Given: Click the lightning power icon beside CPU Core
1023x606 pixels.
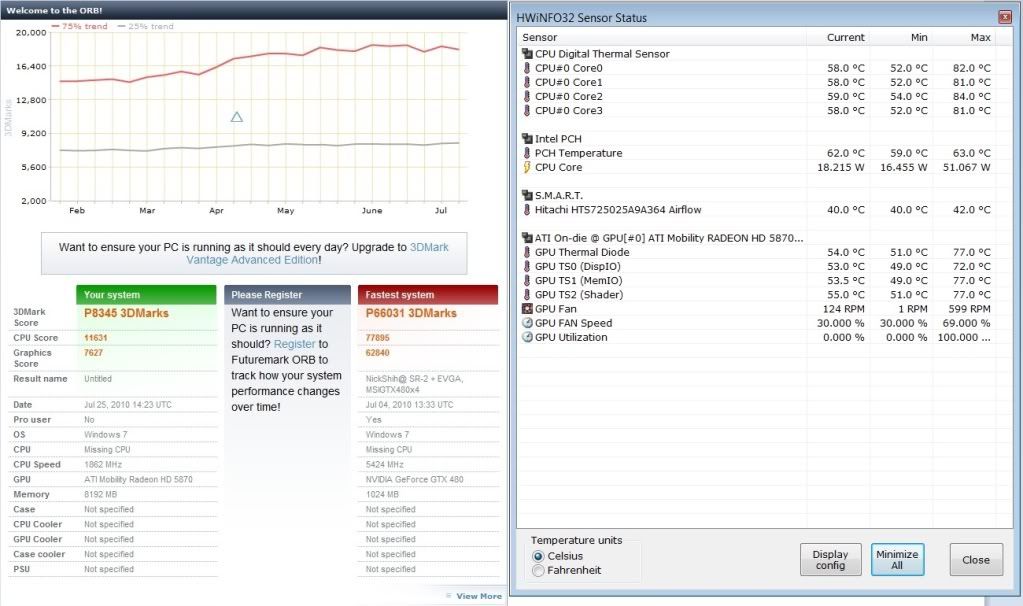Looking at the screenshot, I should pyautogui.click(x=527, y=167).
